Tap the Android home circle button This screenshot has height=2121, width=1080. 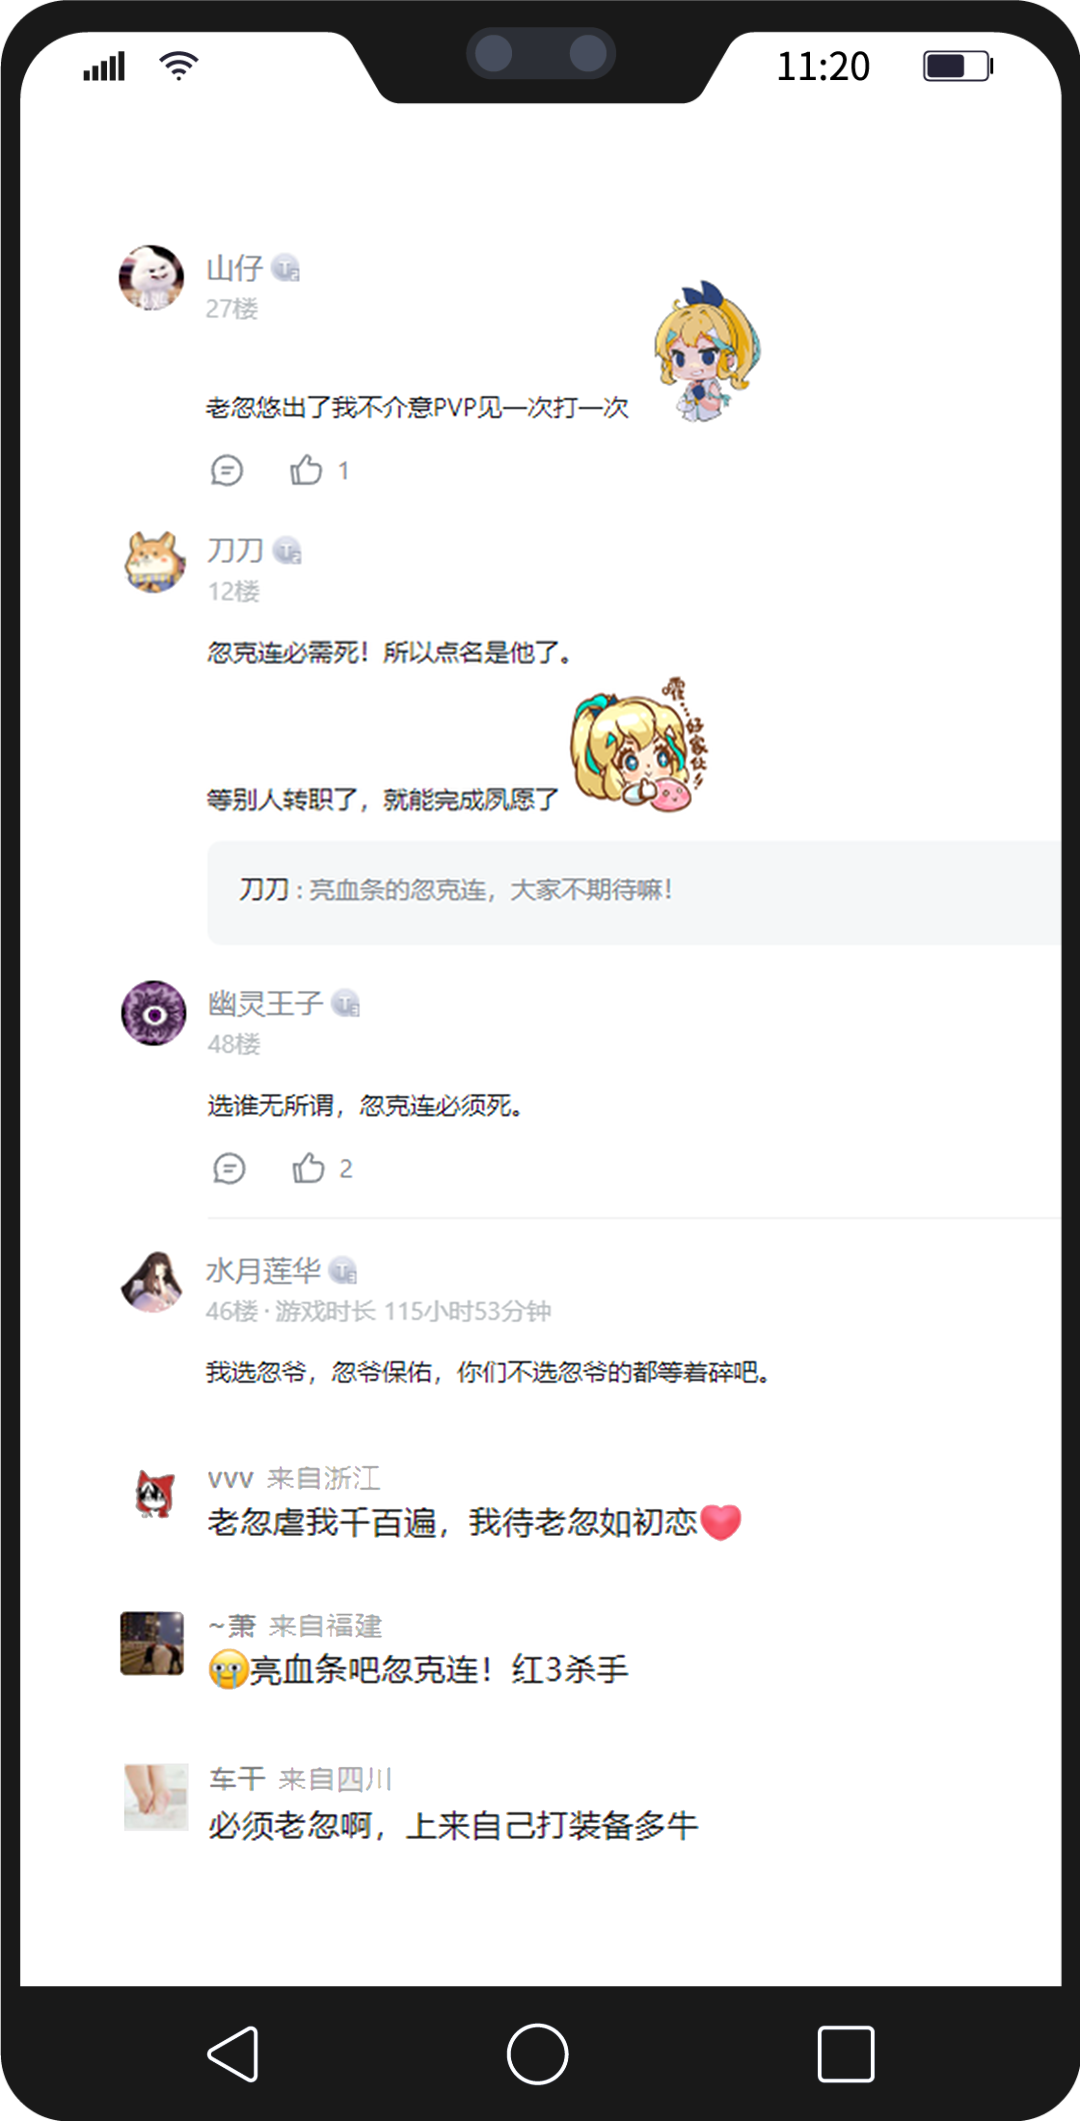(537, 2054)
